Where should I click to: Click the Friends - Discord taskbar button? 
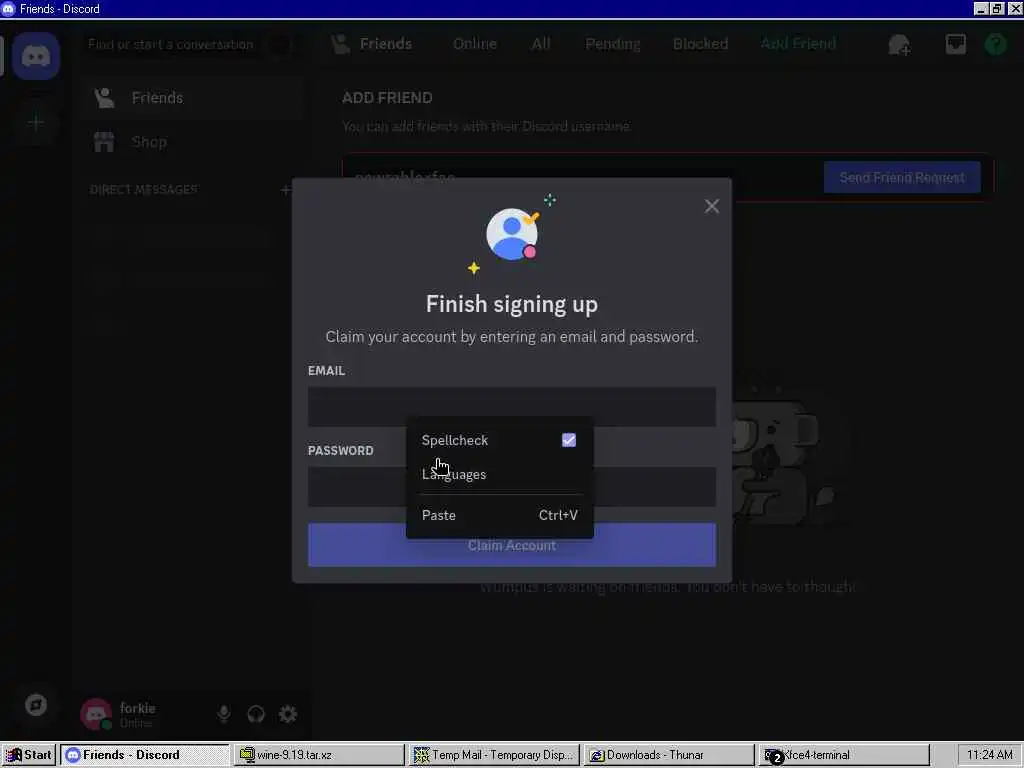coord(145,755)
